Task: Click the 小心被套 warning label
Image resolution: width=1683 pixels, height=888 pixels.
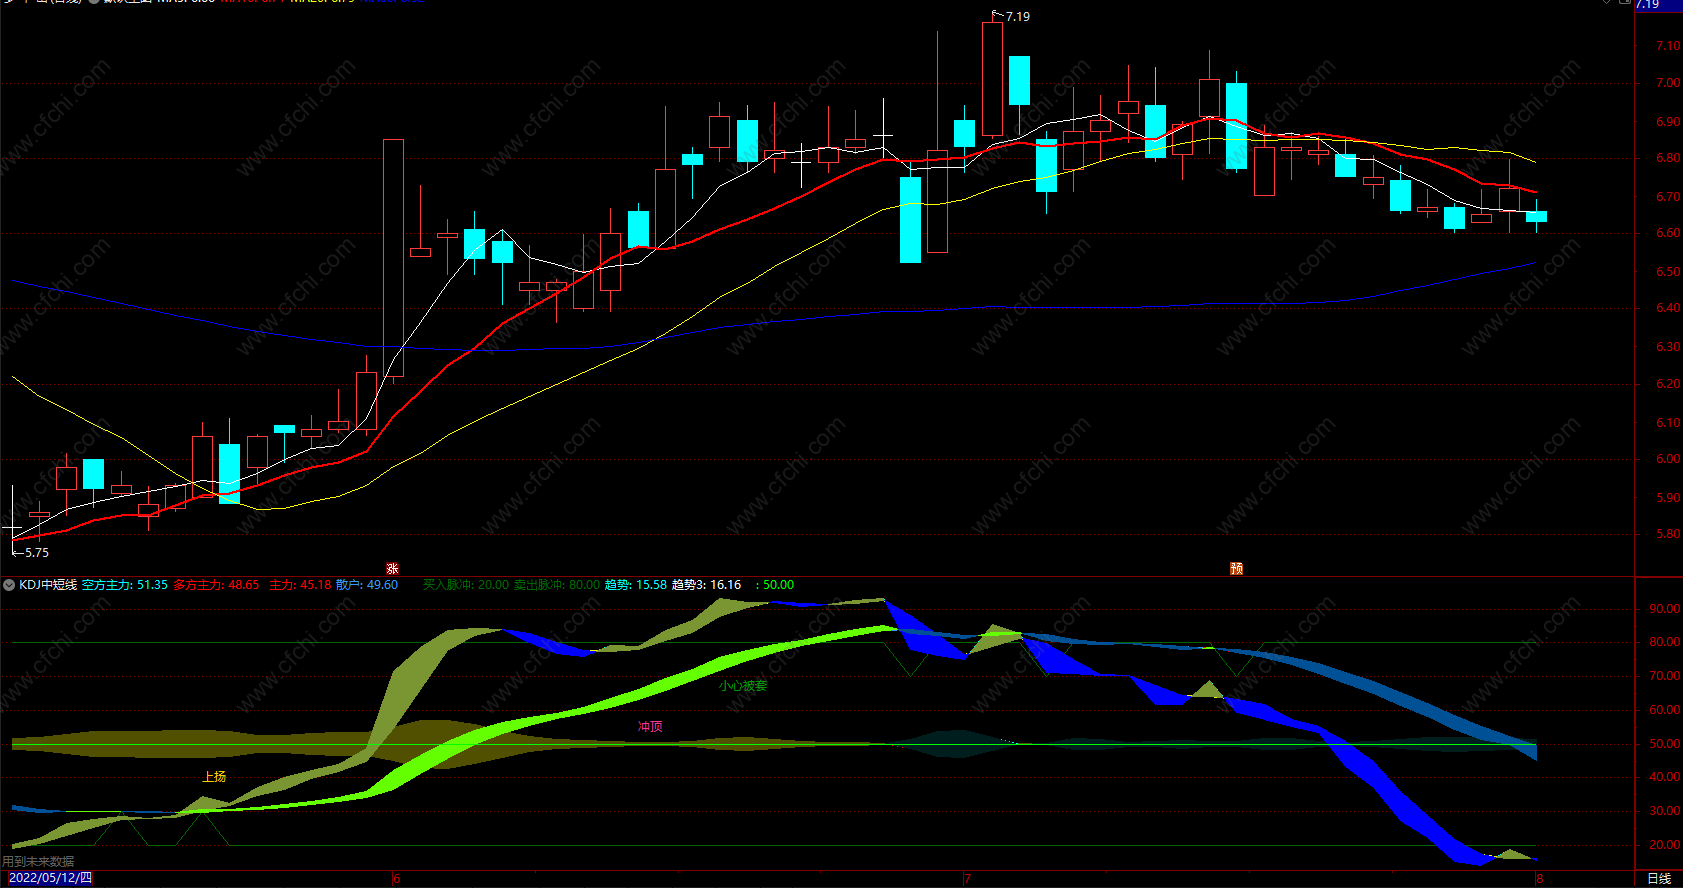Action: click(x=743, y=686)
